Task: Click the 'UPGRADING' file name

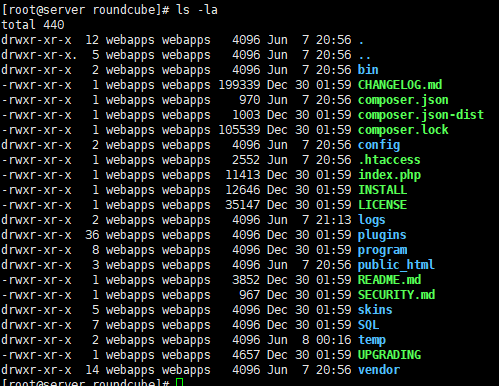Action: click(389, 355)
